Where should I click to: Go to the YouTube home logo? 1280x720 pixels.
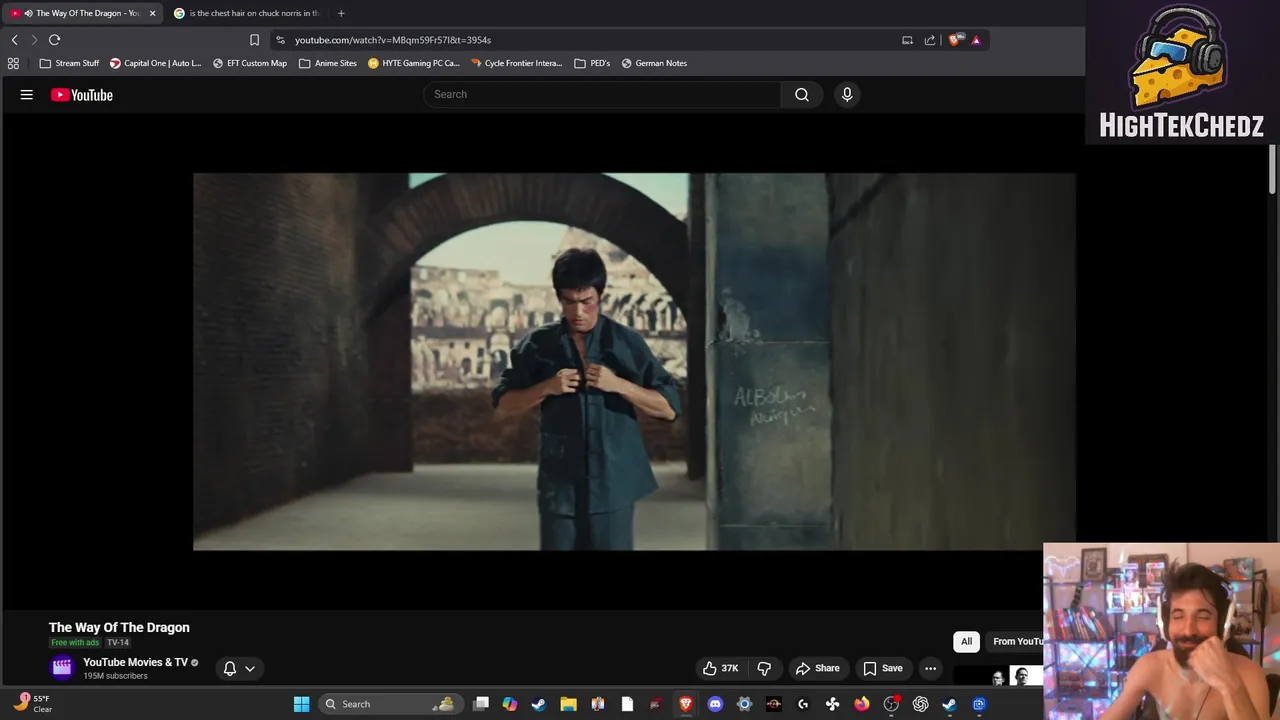82,95
